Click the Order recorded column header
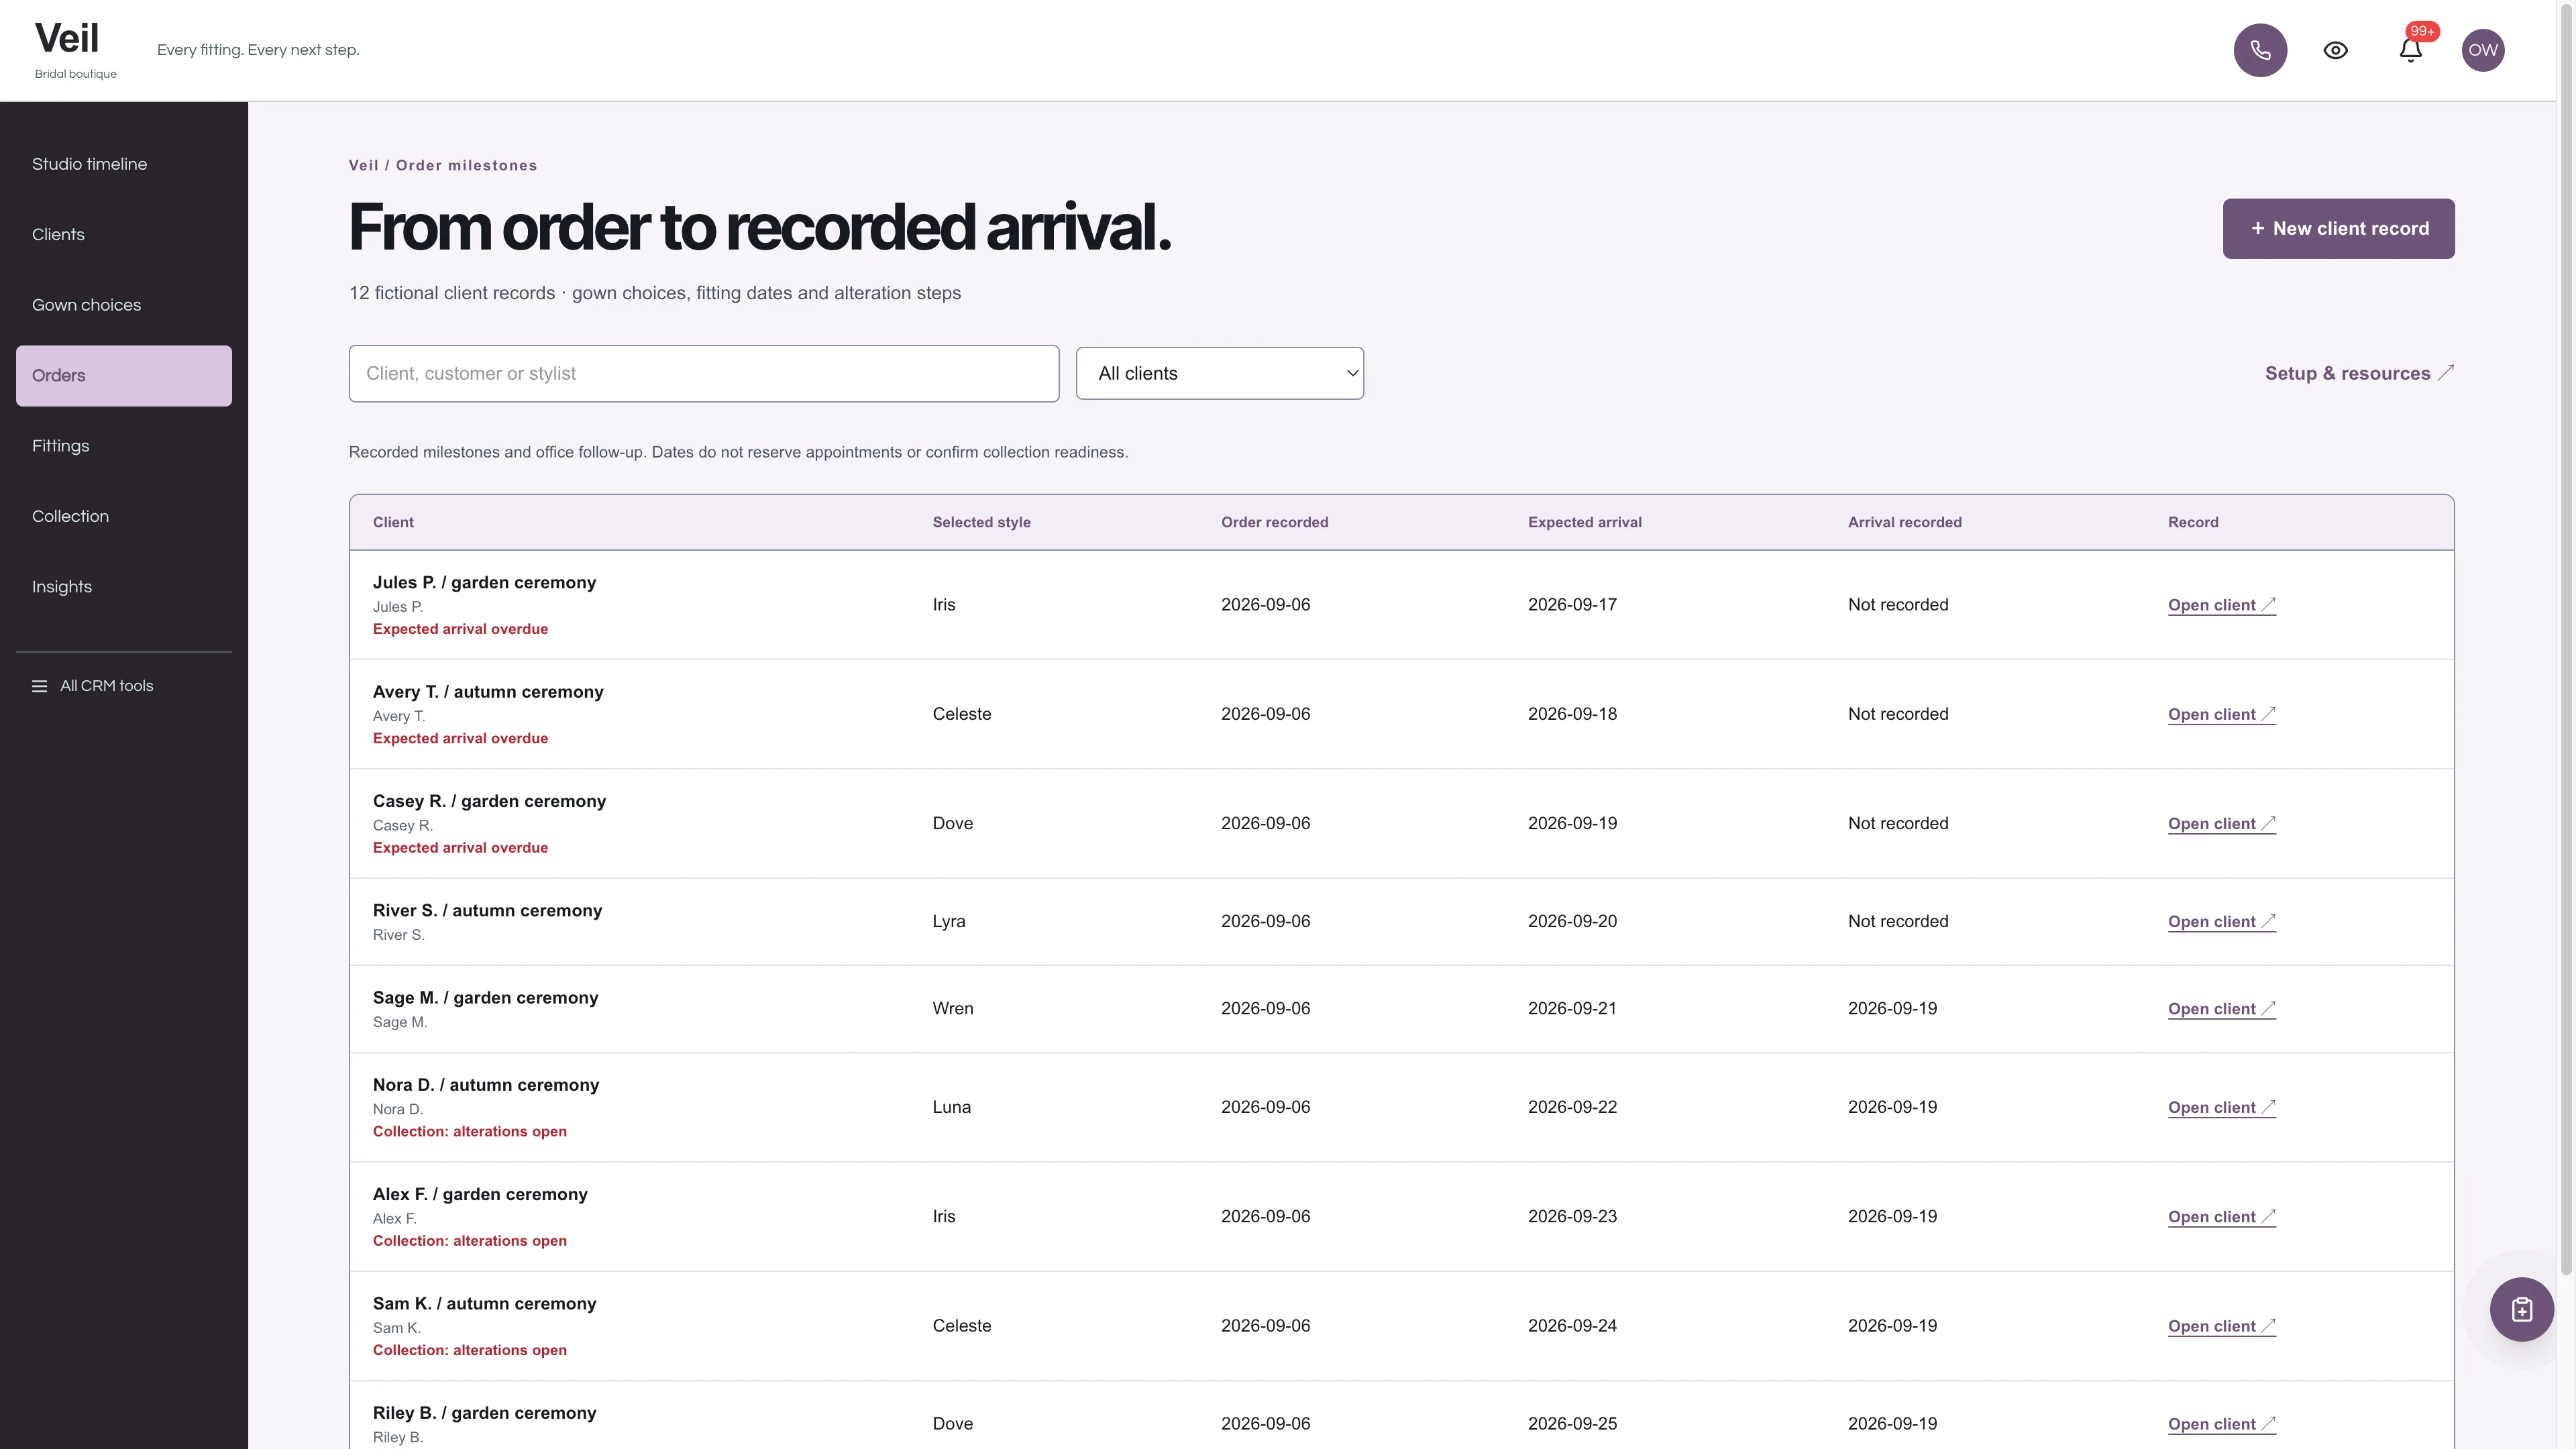The width and height of the screenshot is (2576, 1449). [1274, 522]
